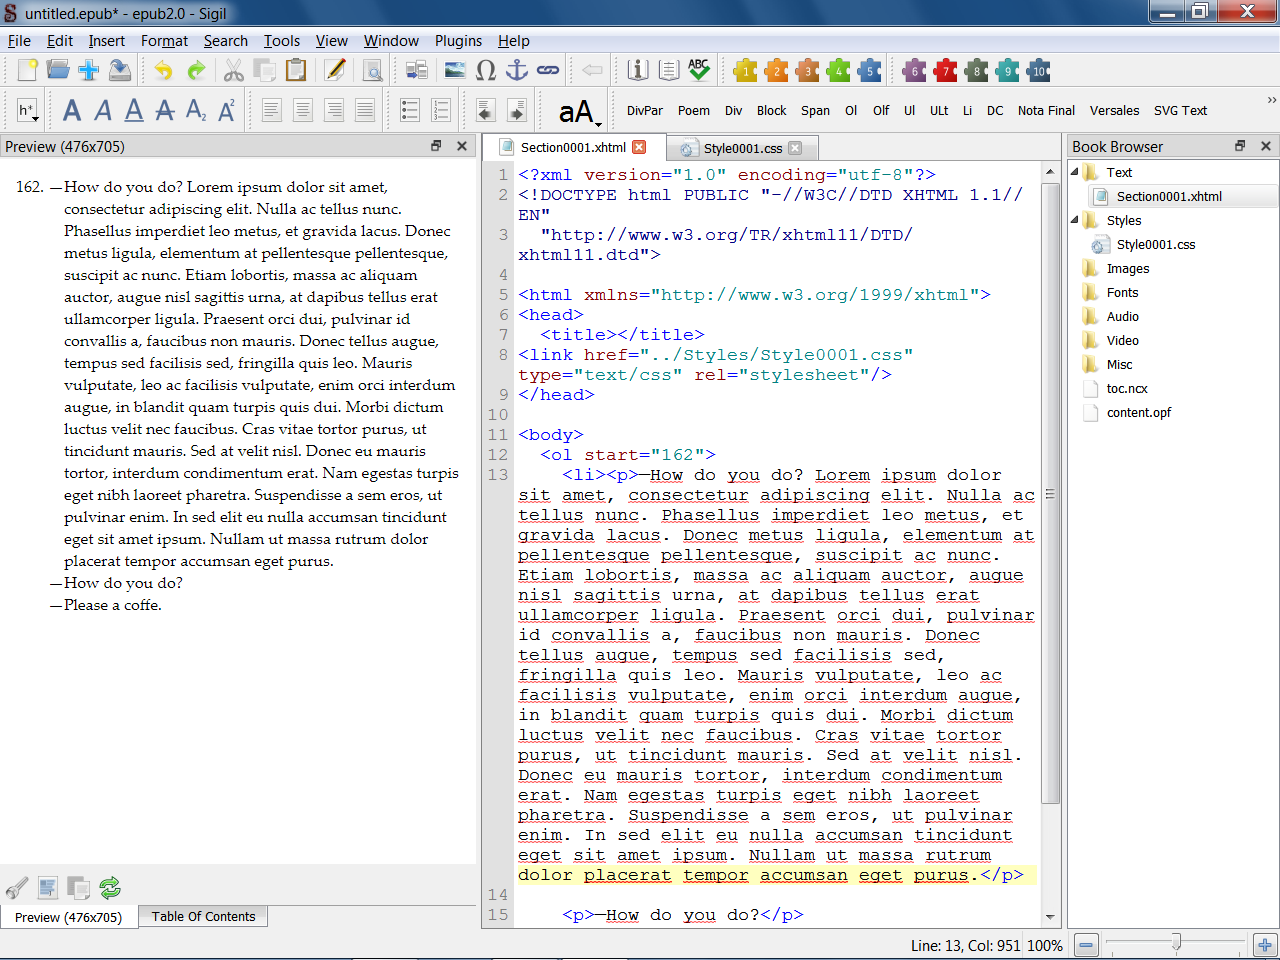Click the Spellcheck ABC icon
Image resolution: width=1280 pixels, height=960 pixels.
pos(699,70)
